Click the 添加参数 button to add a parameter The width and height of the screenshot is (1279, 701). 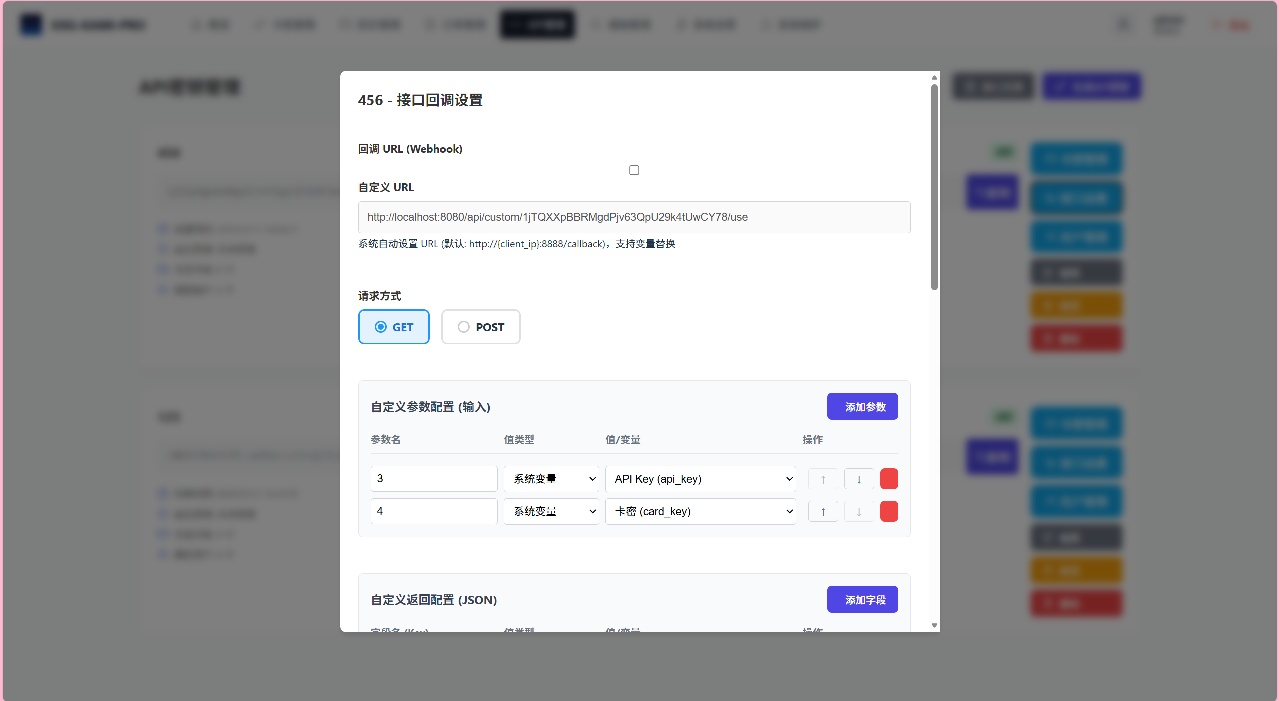click(862, 406)
